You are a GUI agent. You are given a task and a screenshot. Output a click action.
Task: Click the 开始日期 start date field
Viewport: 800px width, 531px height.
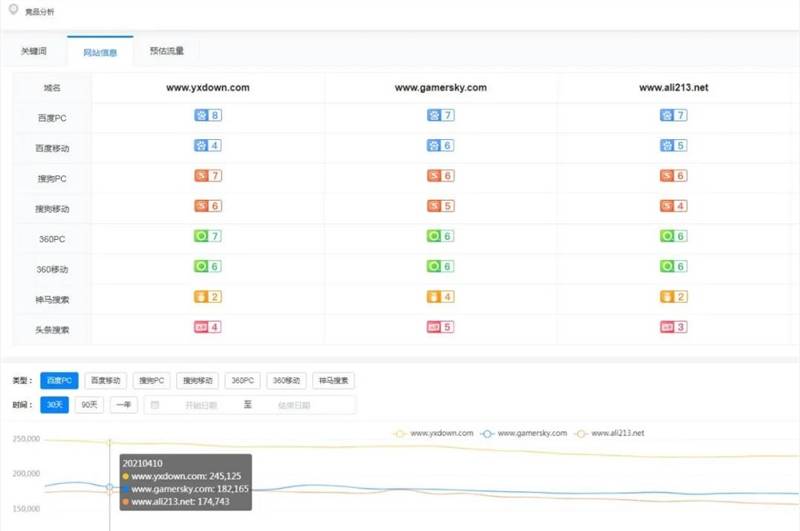point(201,406)
